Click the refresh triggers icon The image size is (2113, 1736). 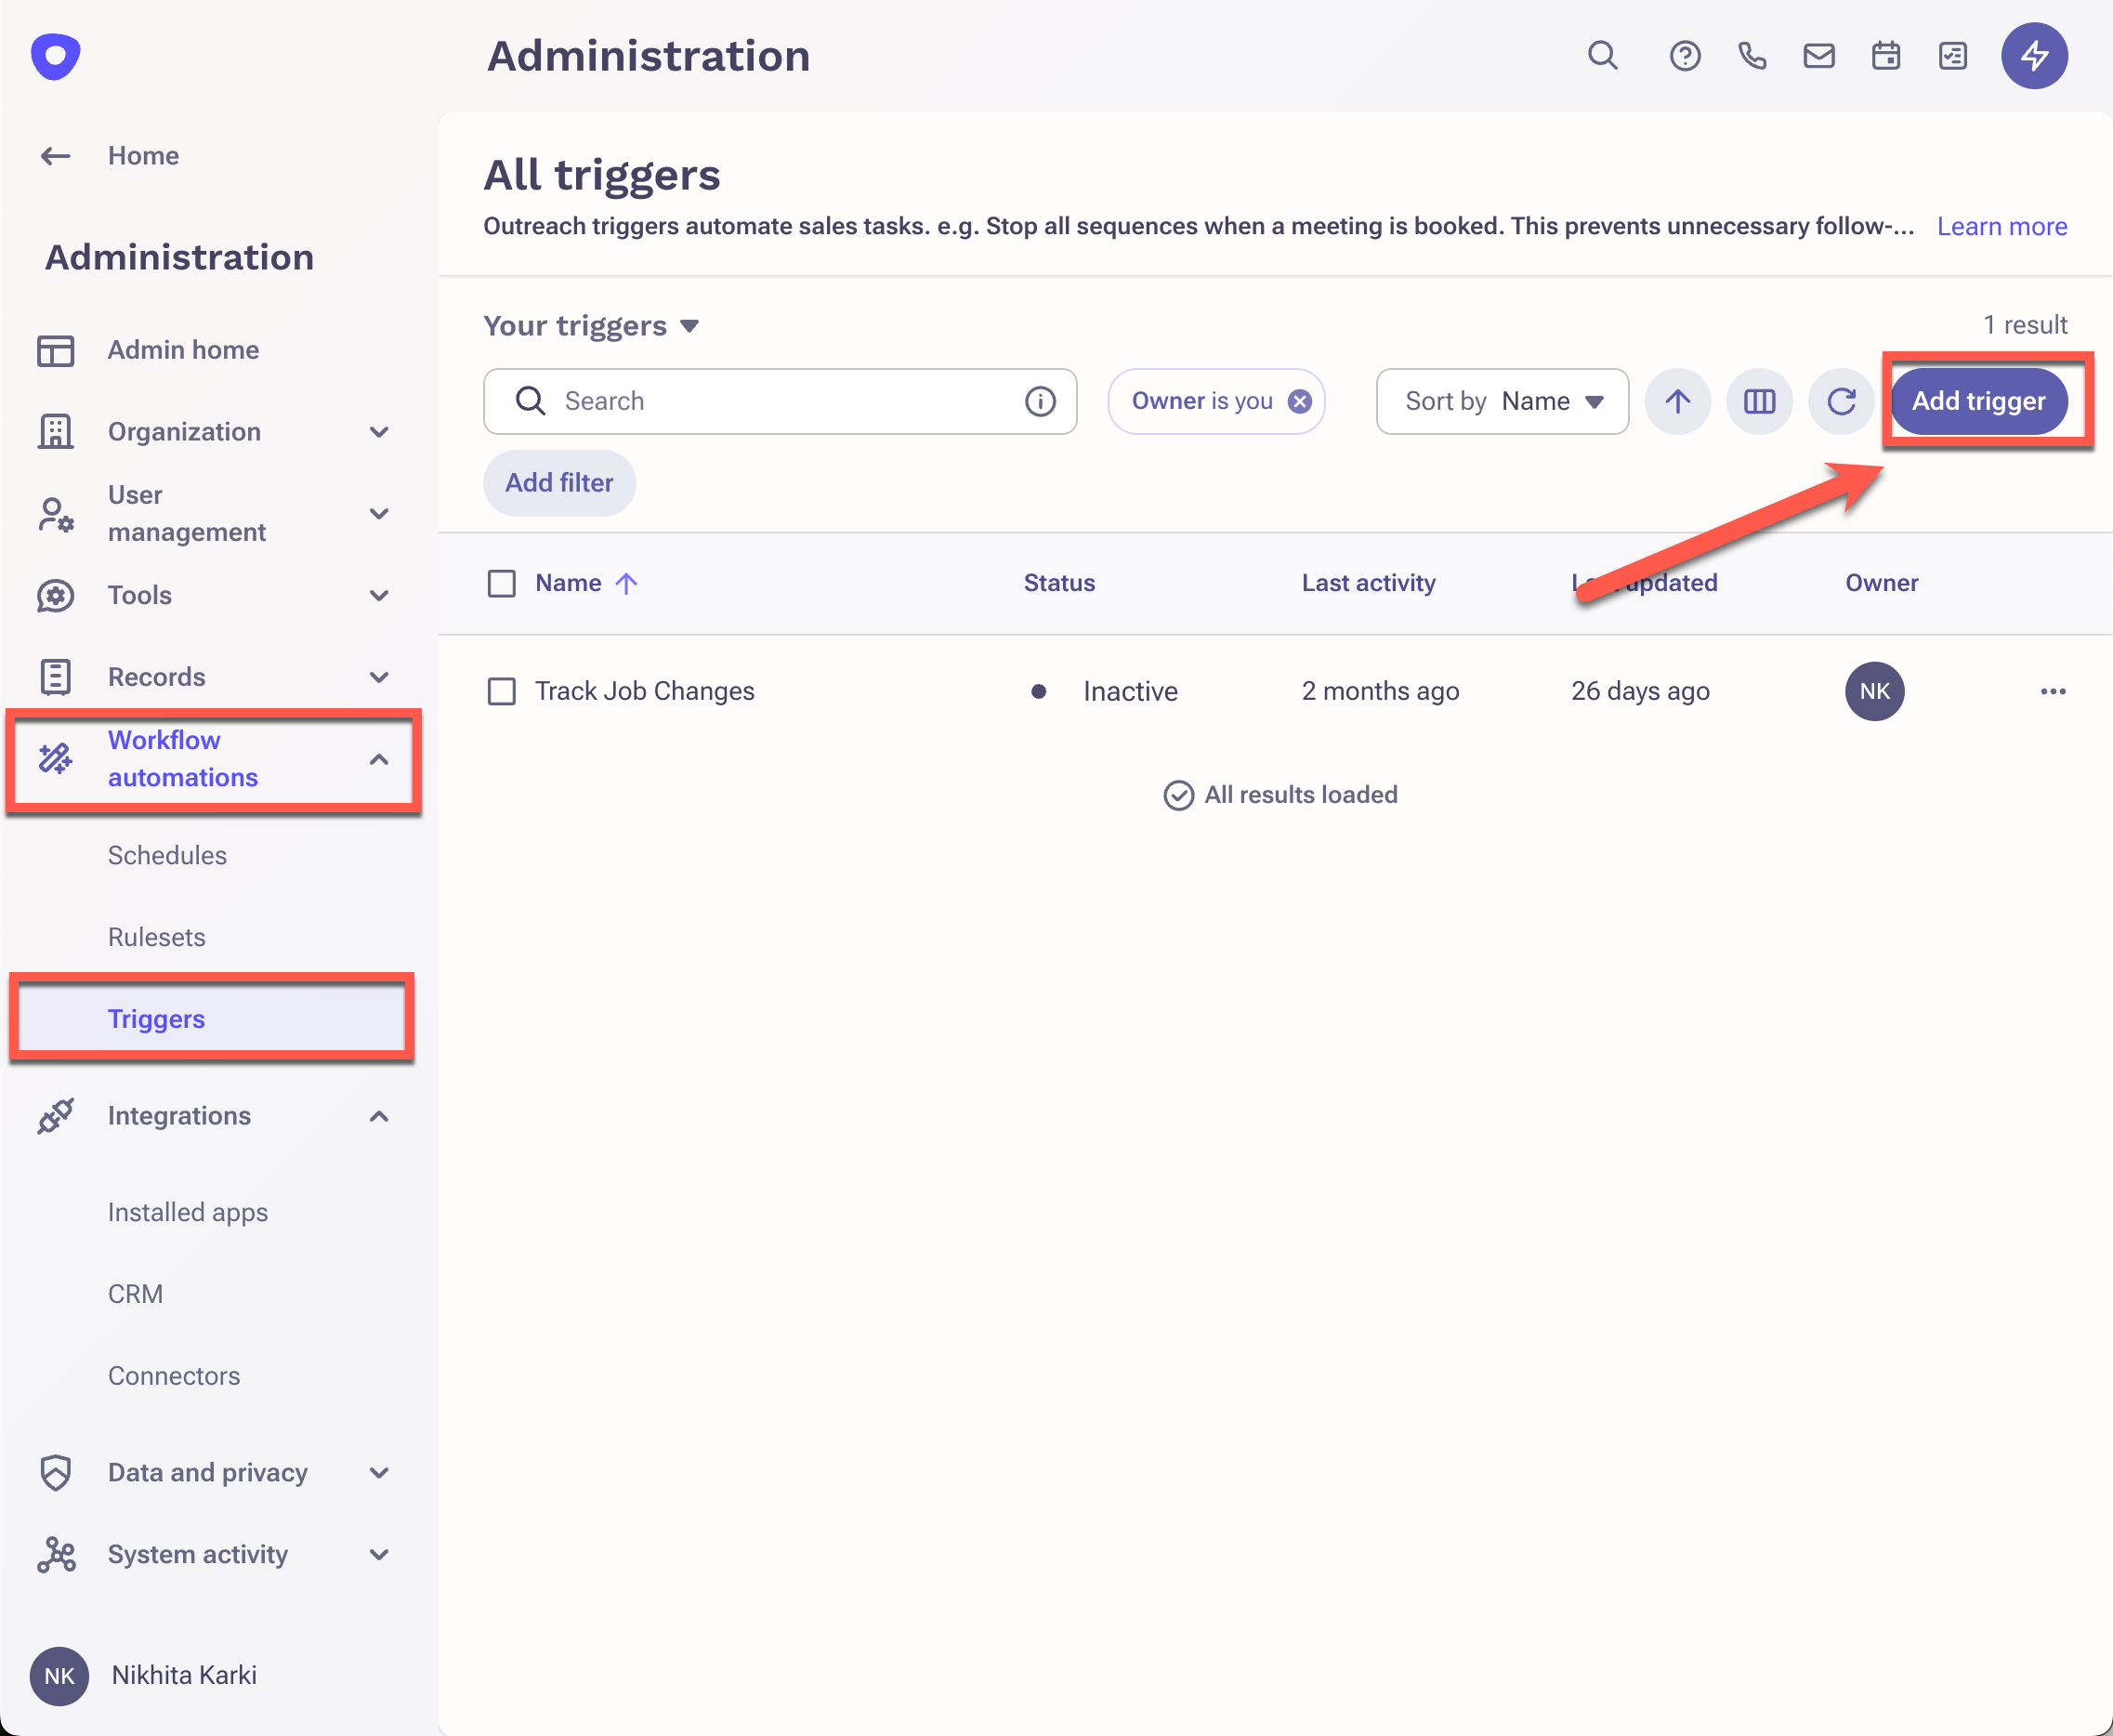click(x=1841, y=401)
